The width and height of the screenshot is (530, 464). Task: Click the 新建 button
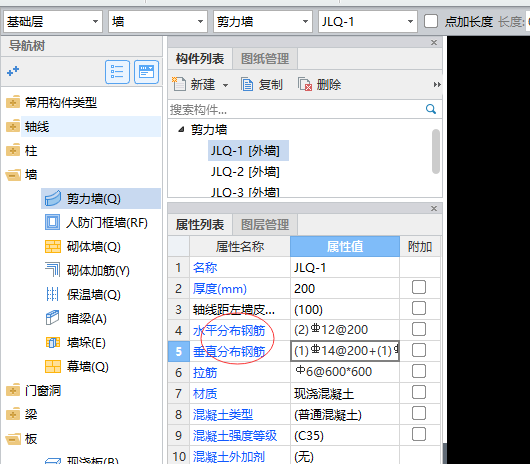coord(200,84)
